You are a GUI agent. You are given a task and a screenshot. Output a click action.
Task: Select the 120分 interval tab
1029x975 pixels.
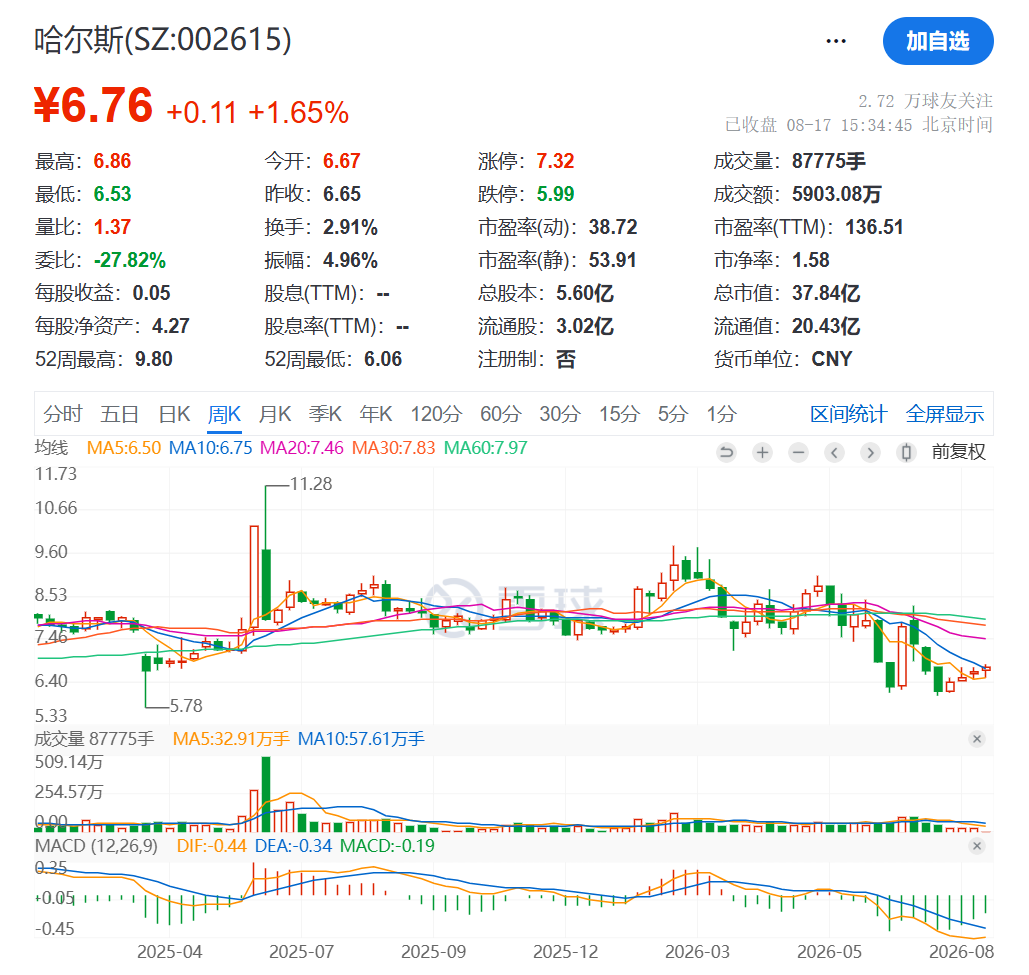click(x=436, y=415)
